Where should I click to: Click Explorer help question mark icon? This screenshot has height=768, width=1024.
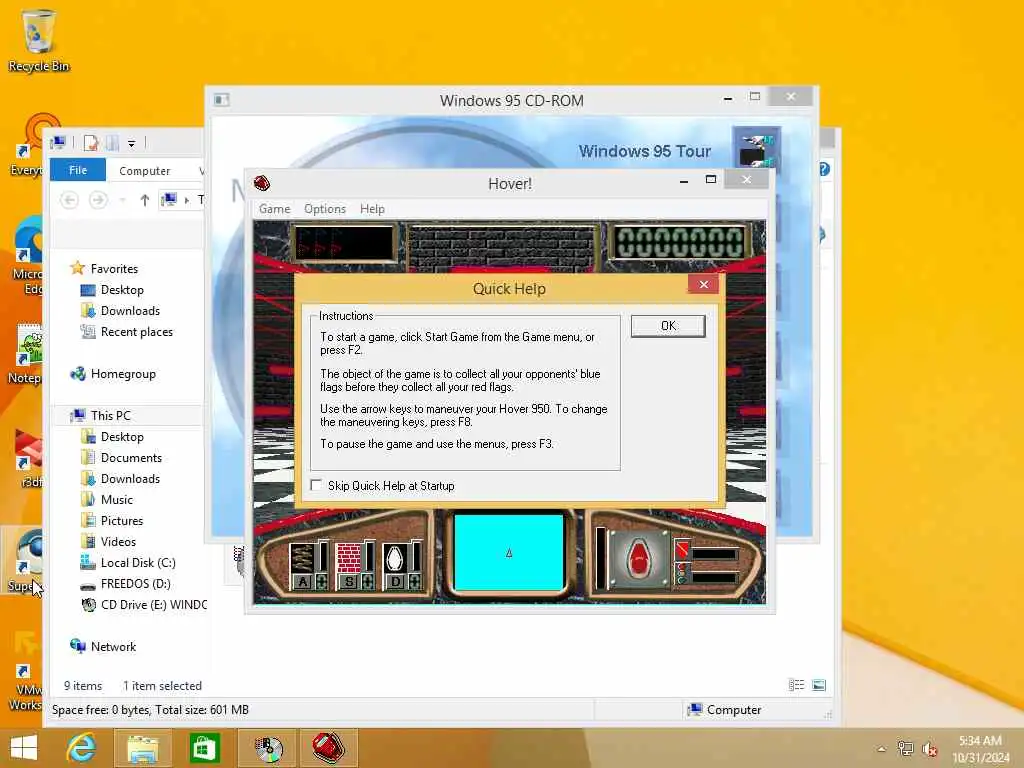coord(824,170)
